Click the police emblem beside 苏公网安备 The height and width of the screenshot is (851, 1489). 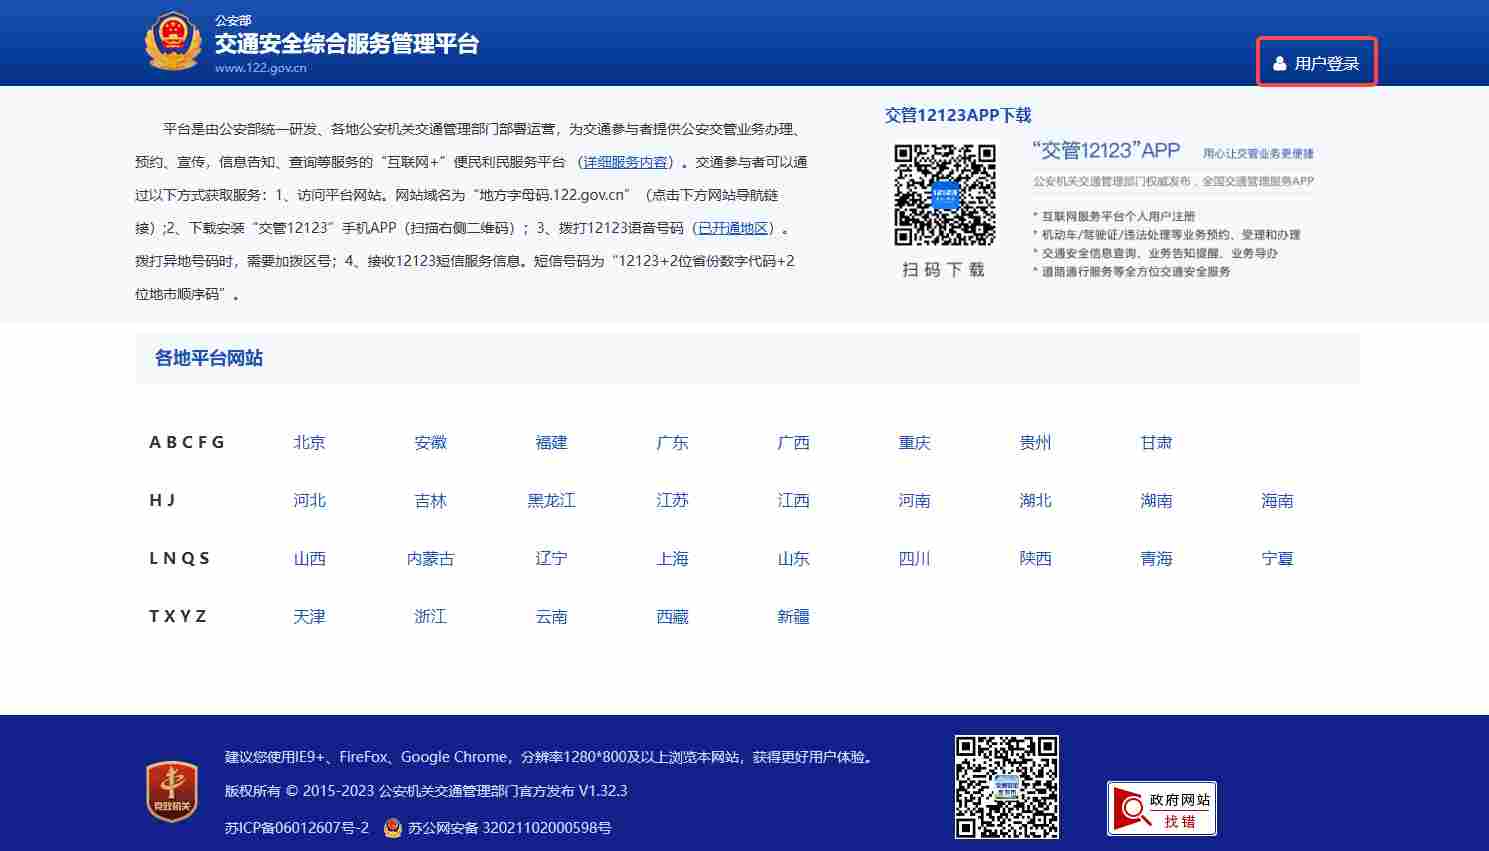click(390, 828)
